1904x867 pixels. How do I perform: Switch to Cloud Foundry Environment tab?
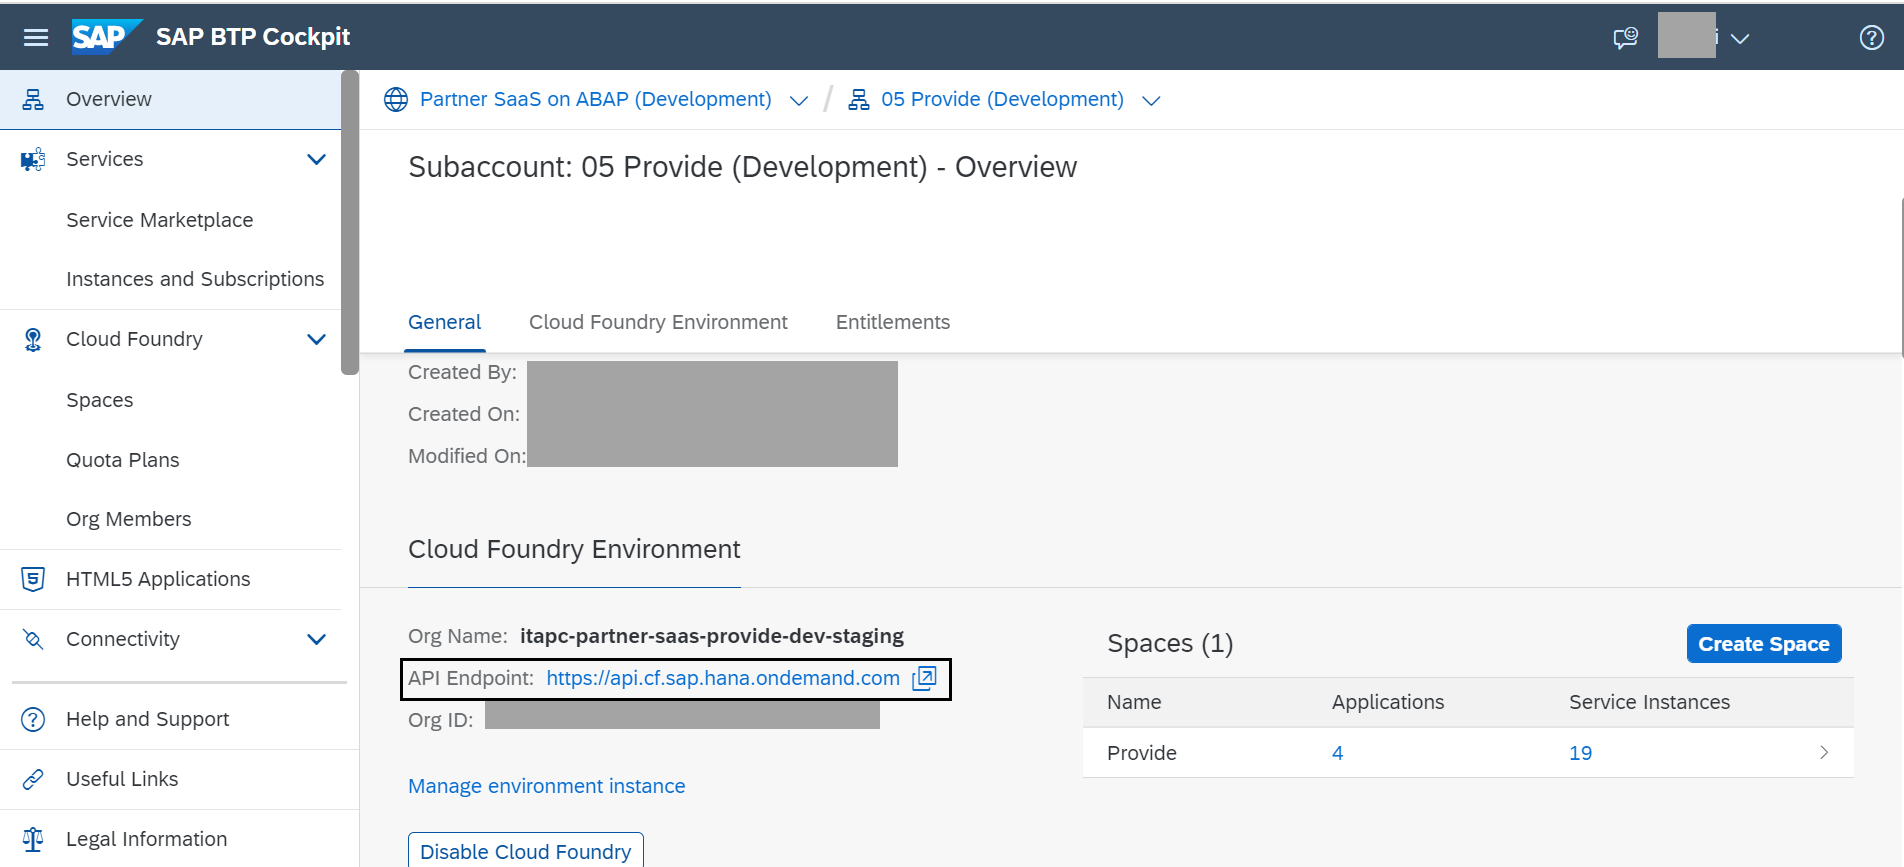point(658,322)
